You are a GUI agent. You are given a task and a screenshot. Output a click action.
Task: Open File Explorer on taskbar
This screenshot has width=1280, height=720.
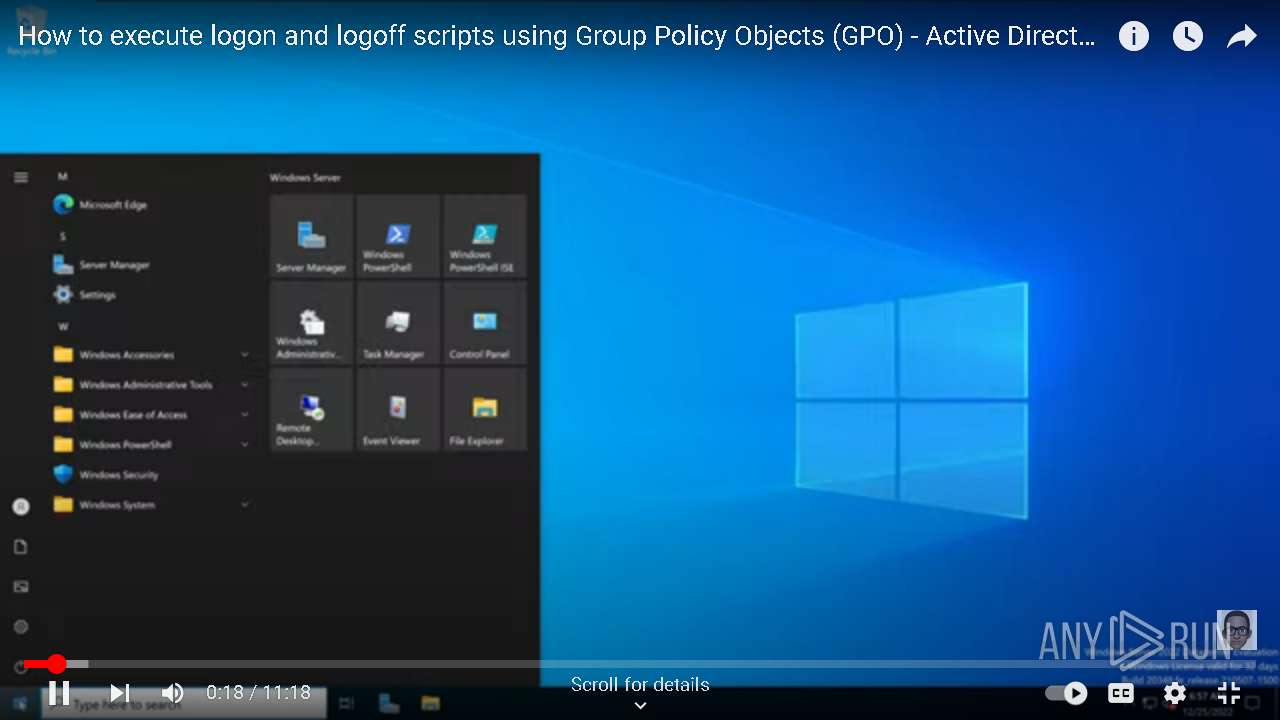[x=431, y=704]
